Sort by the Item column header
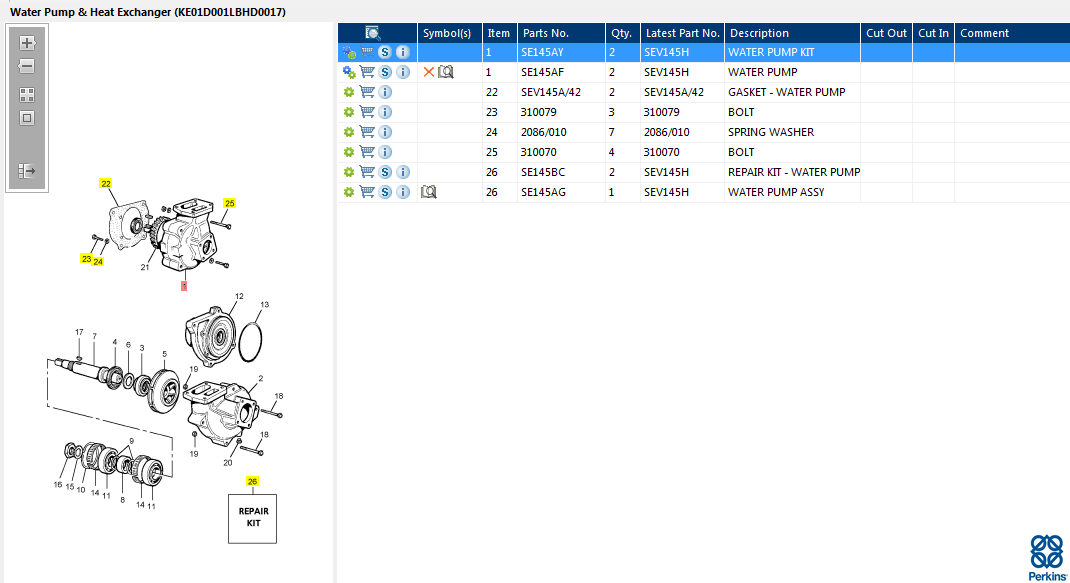Screen dimensions: 1070x583 tap(500, 33)
